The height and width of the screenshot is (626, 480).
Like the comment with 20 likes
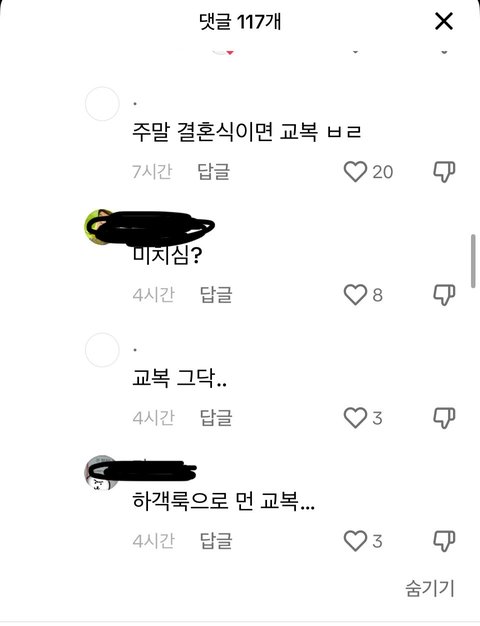click(355, 172)
